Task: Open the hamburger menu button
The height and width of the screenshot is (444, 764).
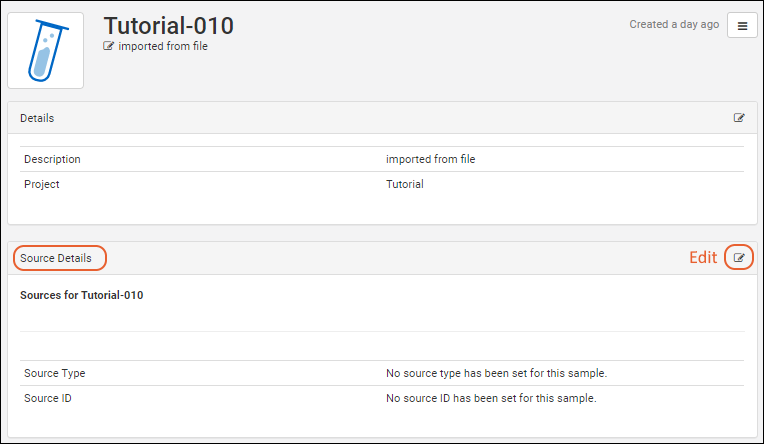Action: (x=742, y=27)
